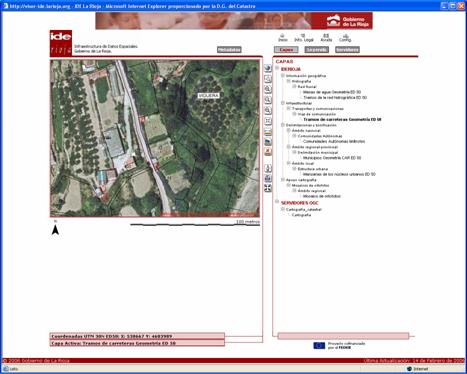This screenshot has height=374, width=467.
Task: Collapse the Ámbito regional-provincial node
Action: (289, 147)
